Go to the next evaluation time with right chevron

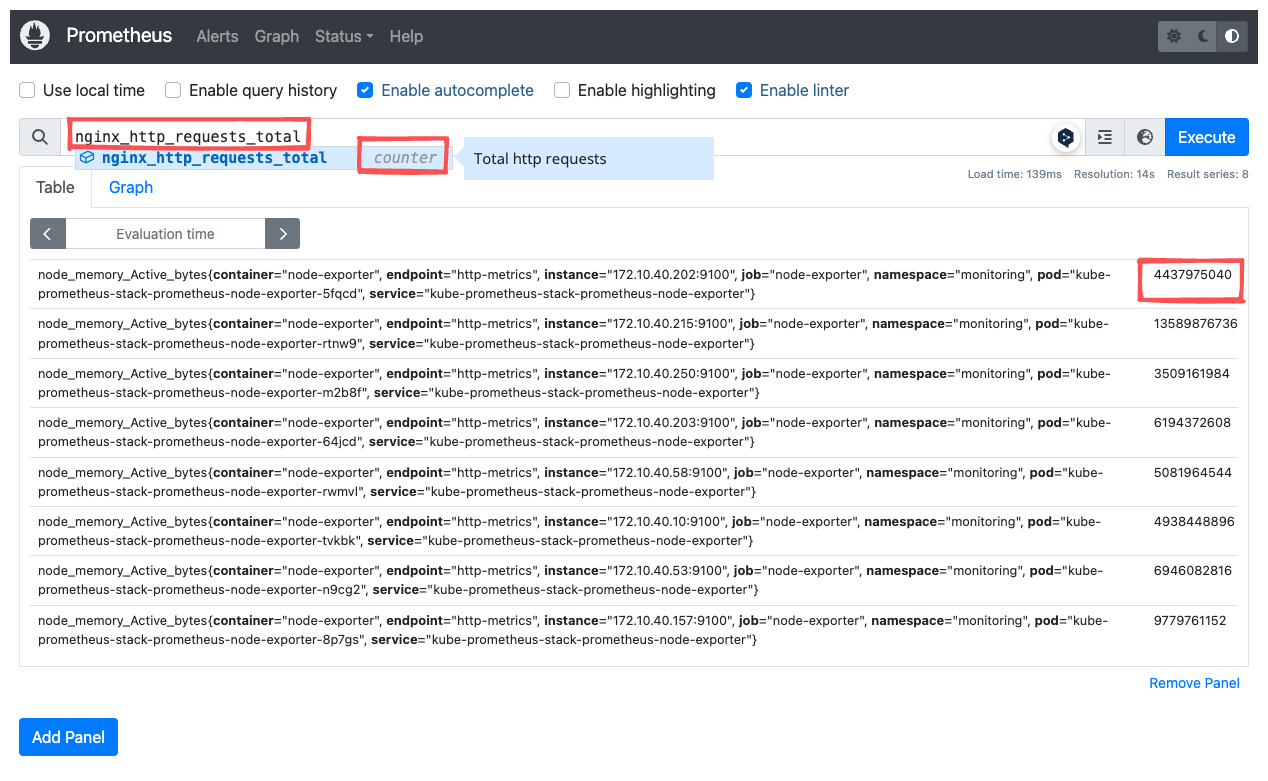point(283,234)
